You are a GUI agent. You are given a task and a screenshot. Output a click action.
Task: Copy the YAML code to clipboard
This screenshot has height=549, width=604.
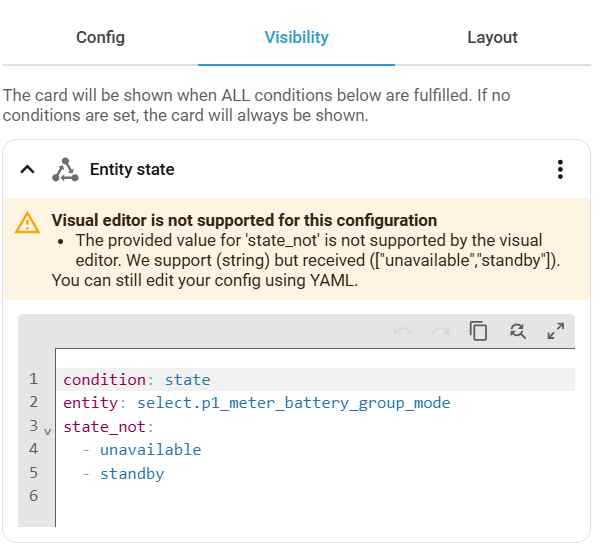pos(478,331)
